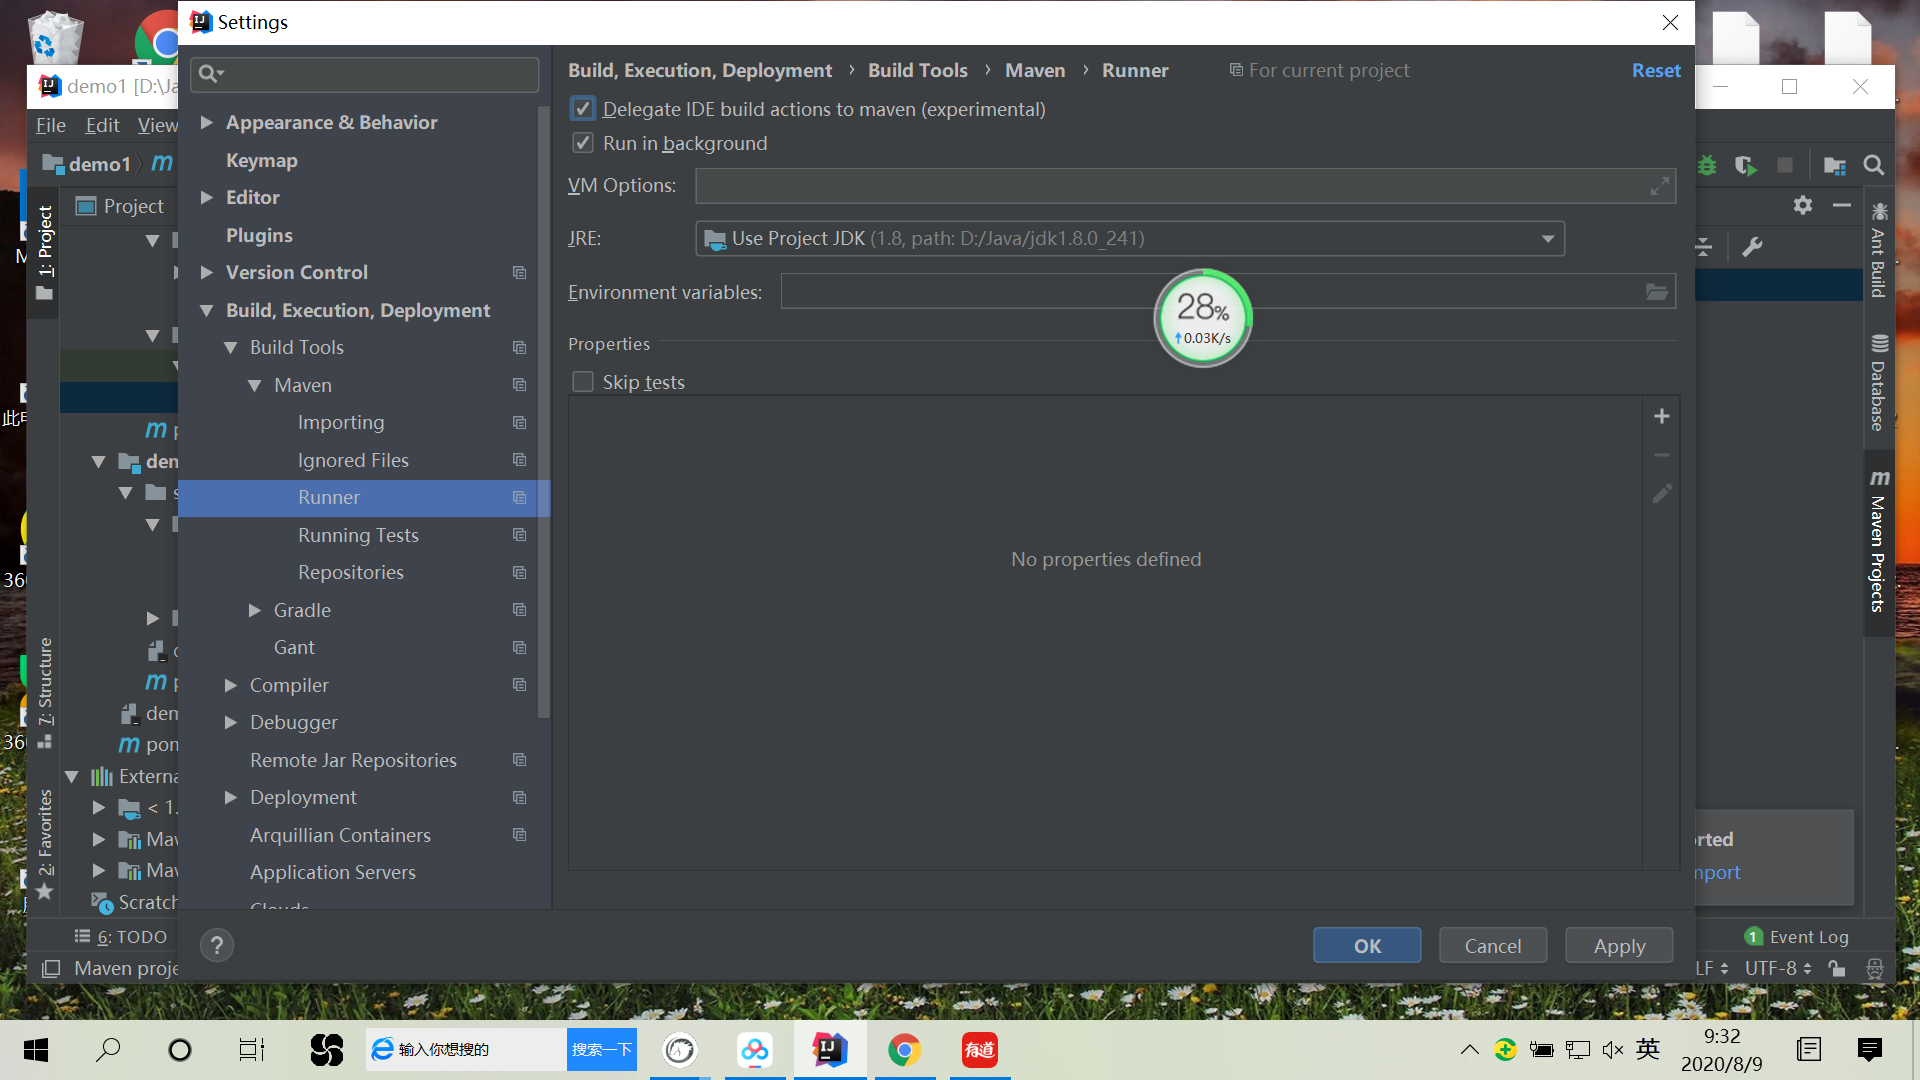Click the expand VM Options field icon

[x=1660, y=186]
